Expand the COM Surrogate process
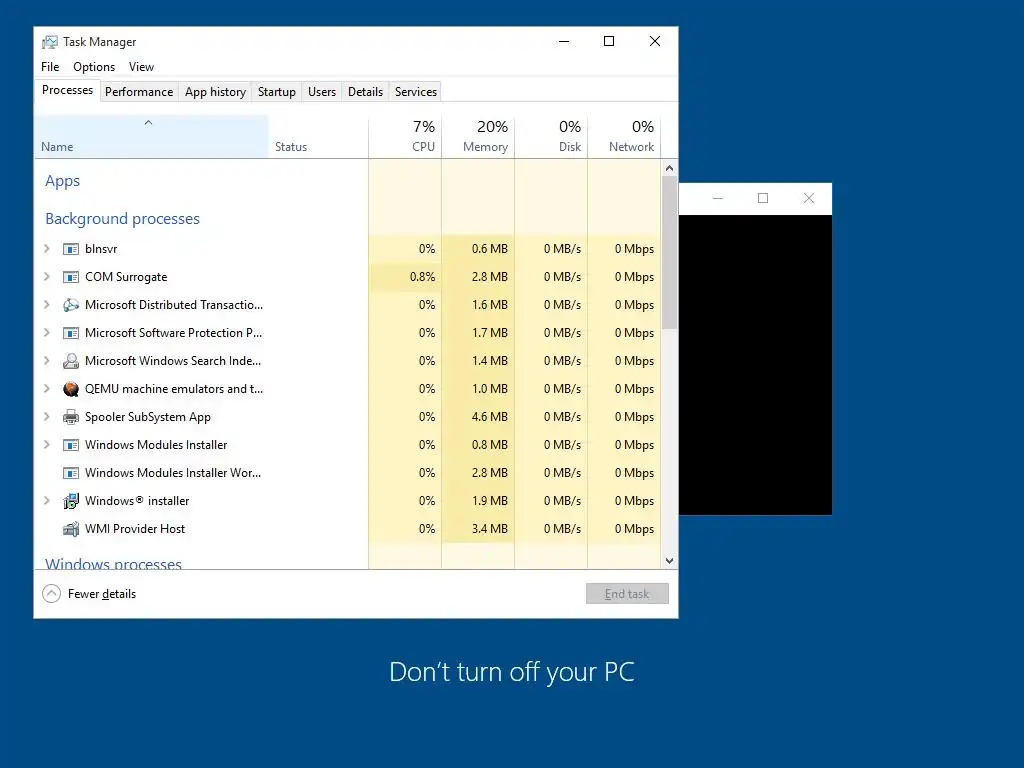The height and width of the screenshot is (768, 1024). [46, 277]
